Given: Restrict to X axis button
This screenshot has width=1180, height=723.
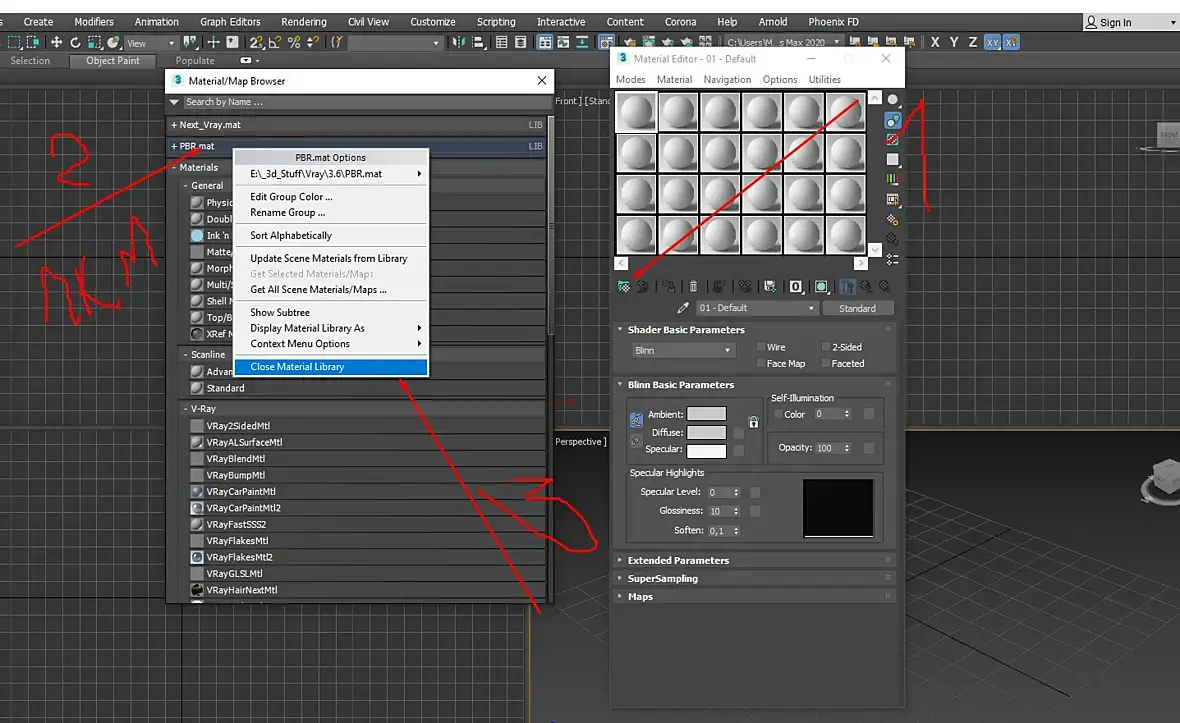Looking at the screenshot, I should (935, 42).
